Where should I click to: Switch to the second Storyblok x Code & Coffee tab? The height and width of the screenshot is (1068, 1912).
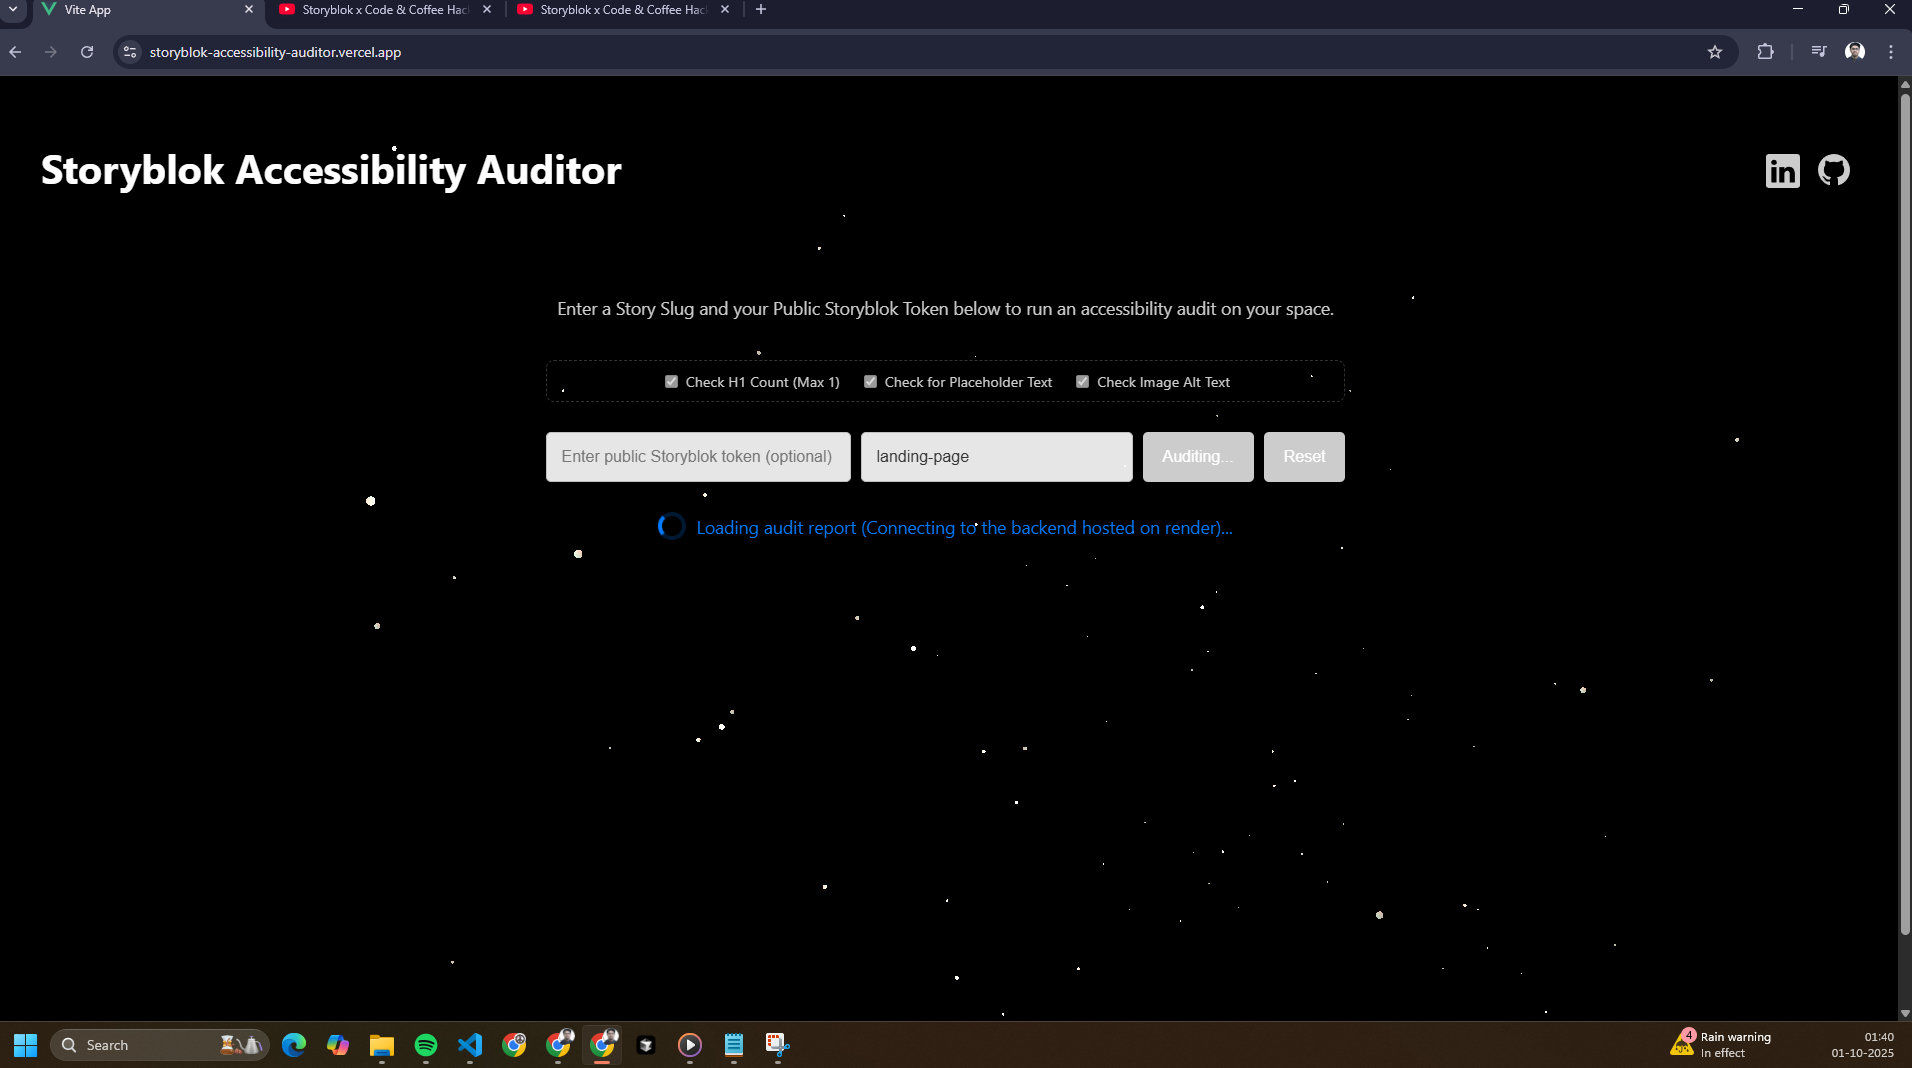pyautogui.click(x=385, y=10)
